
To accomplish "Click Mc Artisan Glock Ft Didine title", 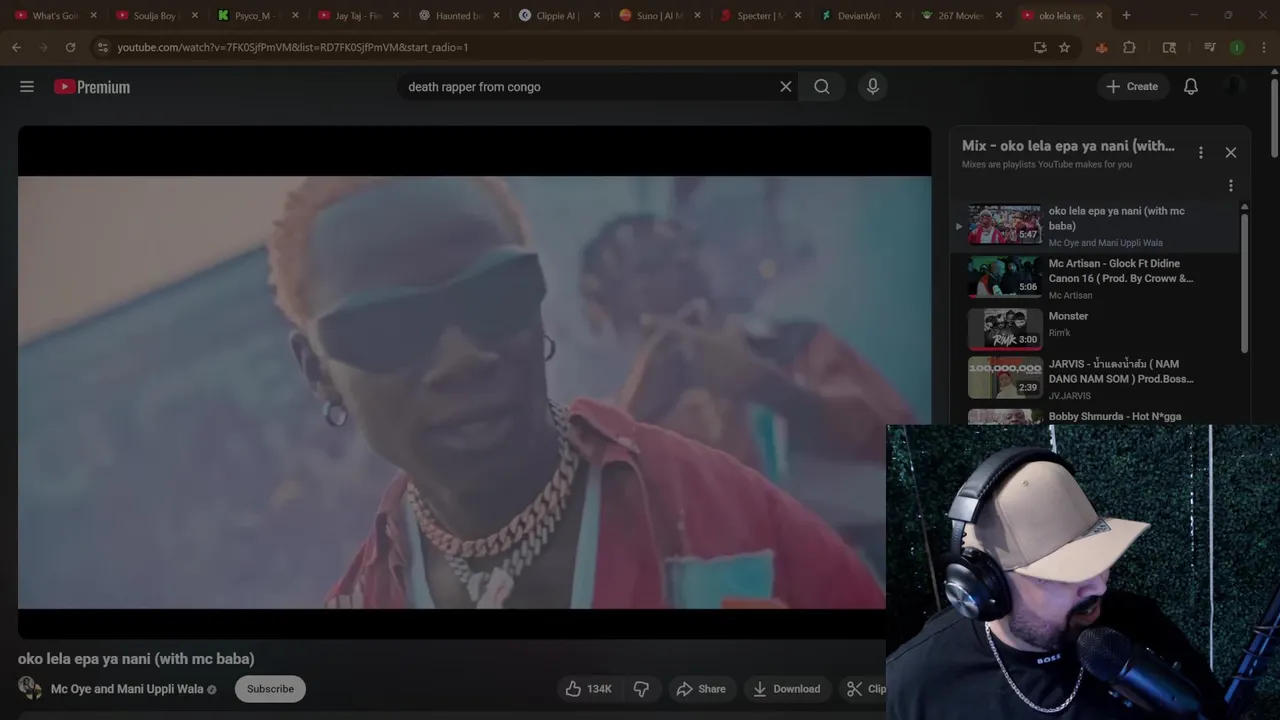I will [1121, 271].
